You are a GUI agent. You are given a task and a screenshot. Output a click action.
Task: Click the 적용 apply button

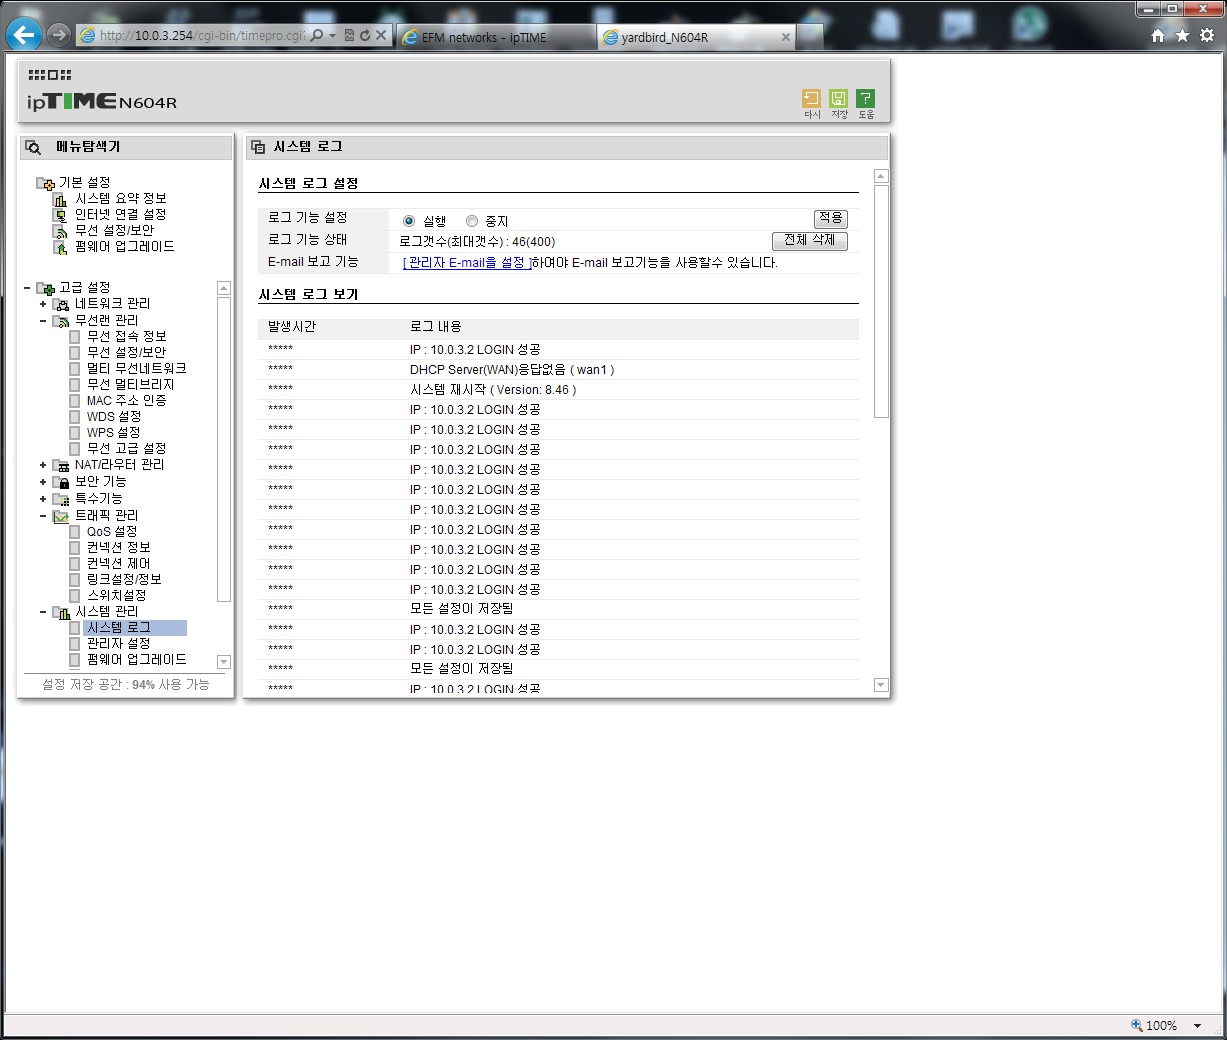pyautogui.click(x=831, y=219)
